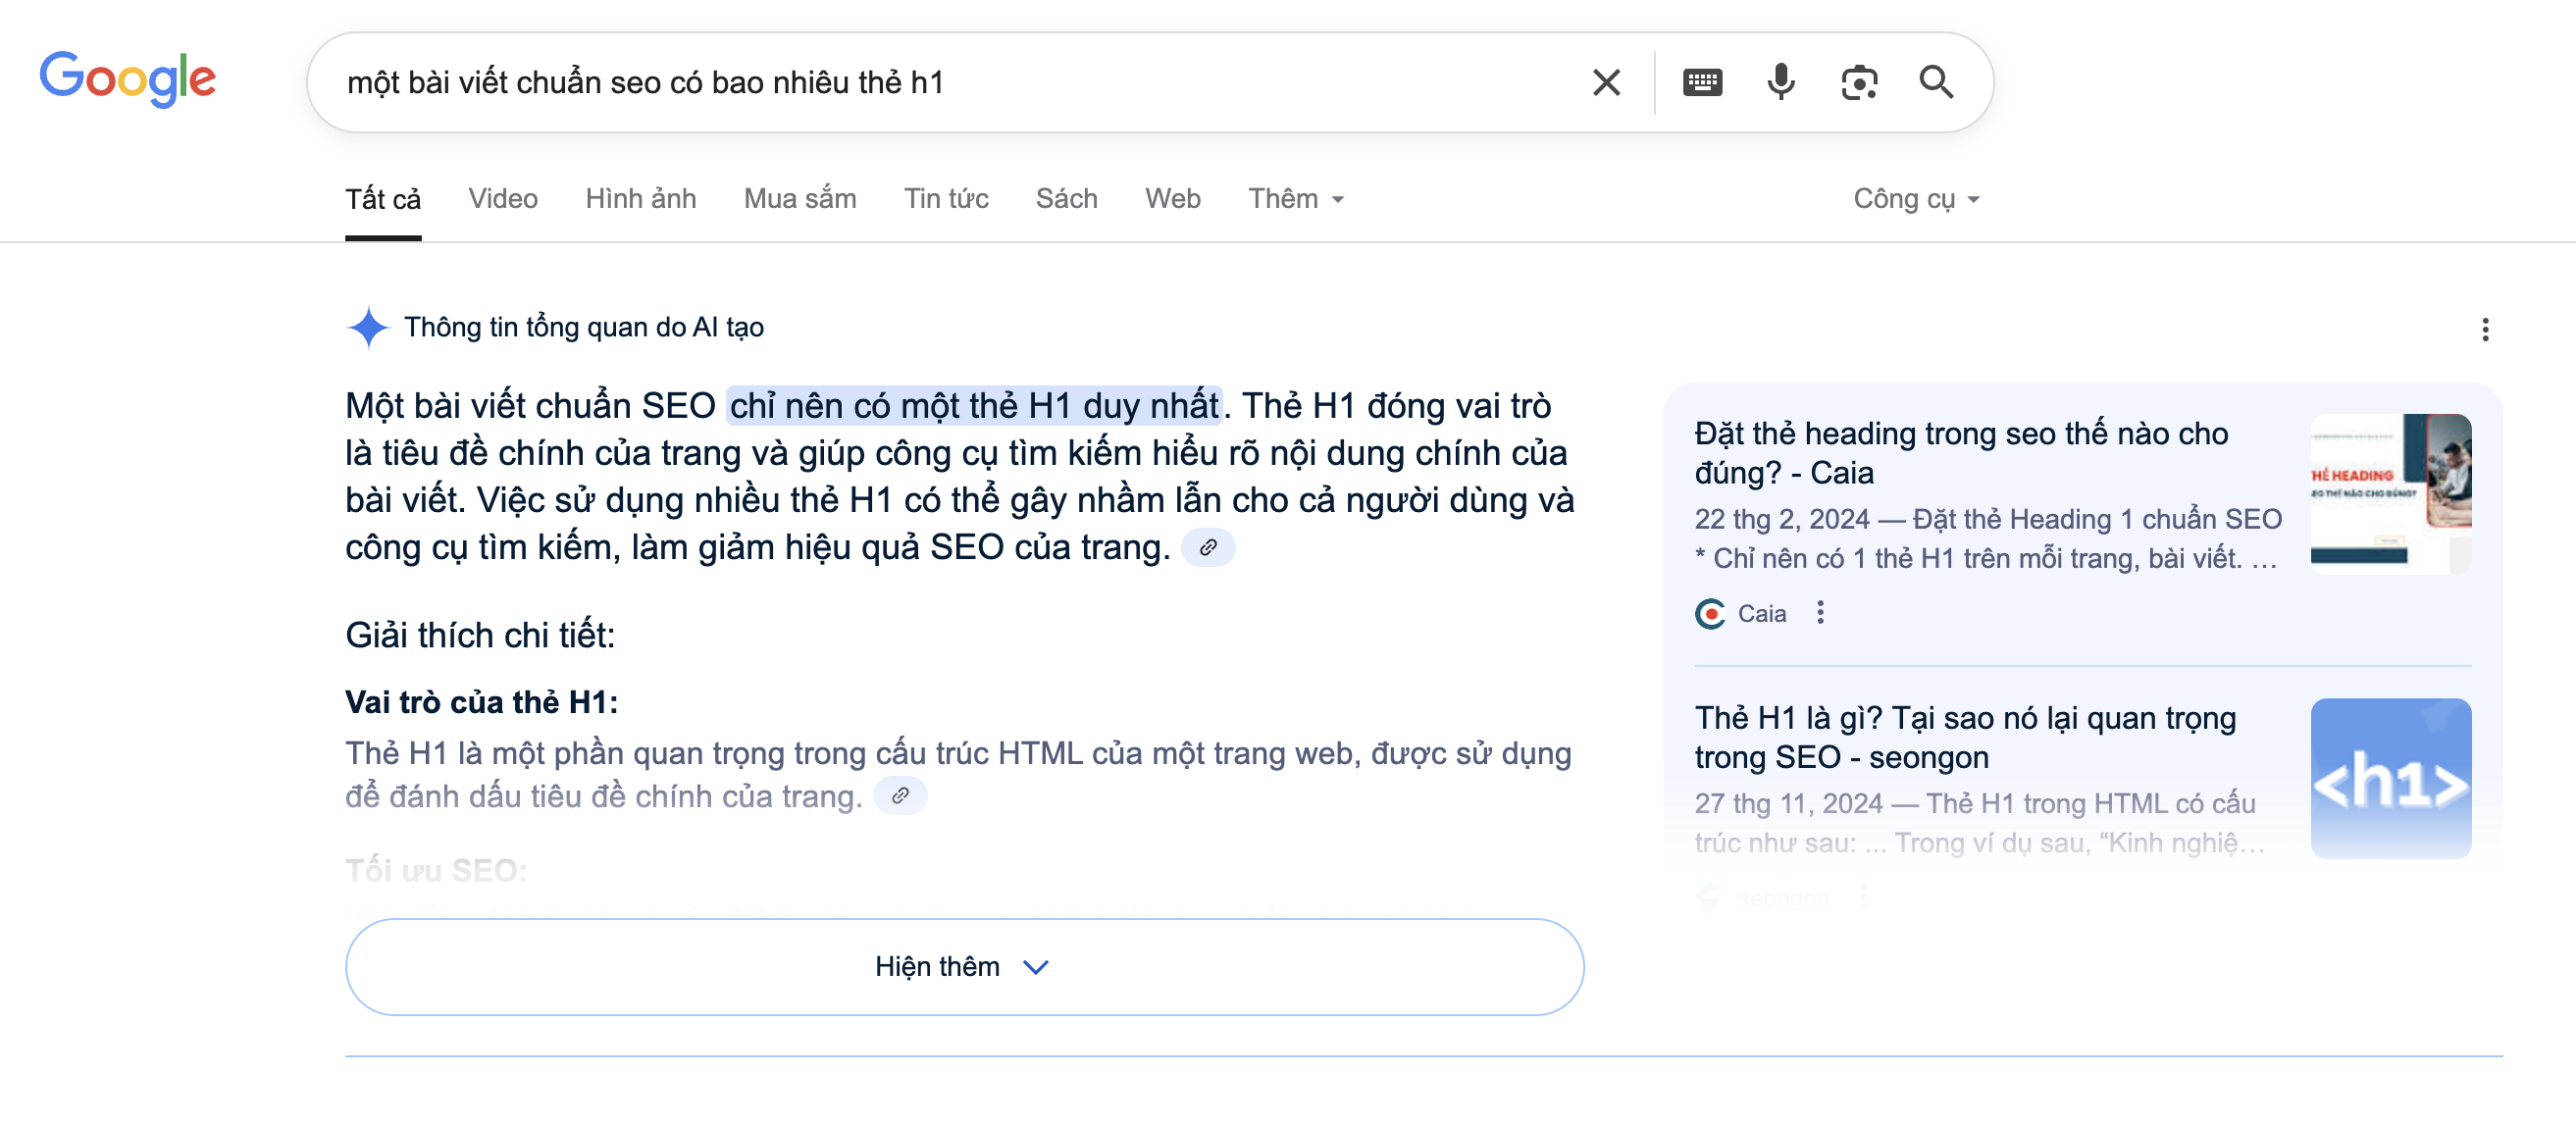Open Google Lens image search icon
Viewport: 2576px width, 1126px height.
pyautogui.click(x=1859, y=82)
